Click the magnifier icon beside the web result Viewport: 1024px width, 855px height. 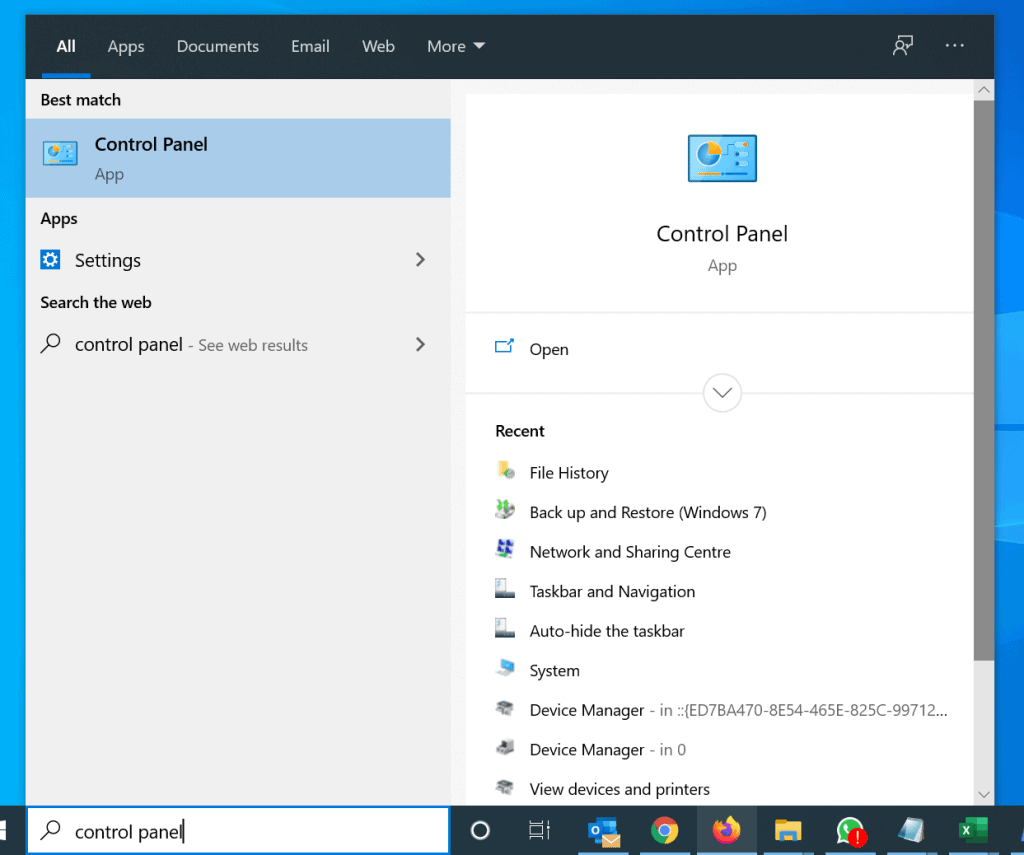pyautogui.click(x=50, y=344)
